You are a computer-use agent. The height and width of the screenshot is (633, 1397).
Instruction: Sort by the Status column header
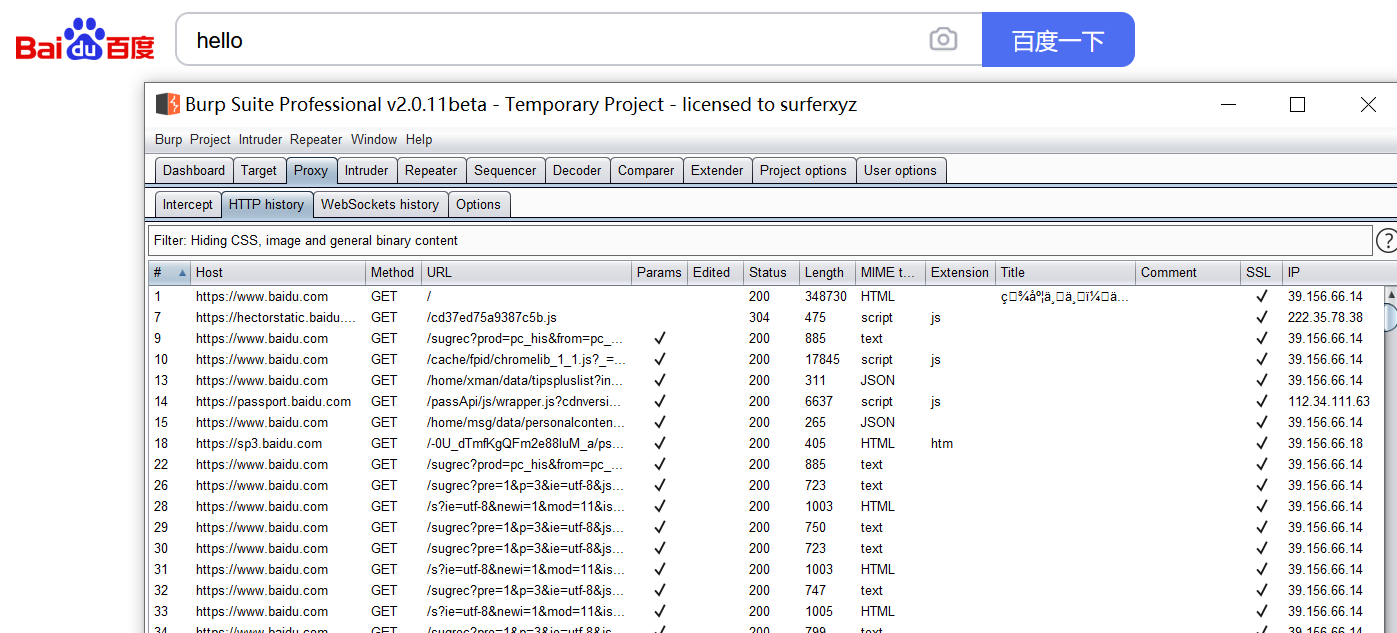pyautogui.click(x=771, y=272)
